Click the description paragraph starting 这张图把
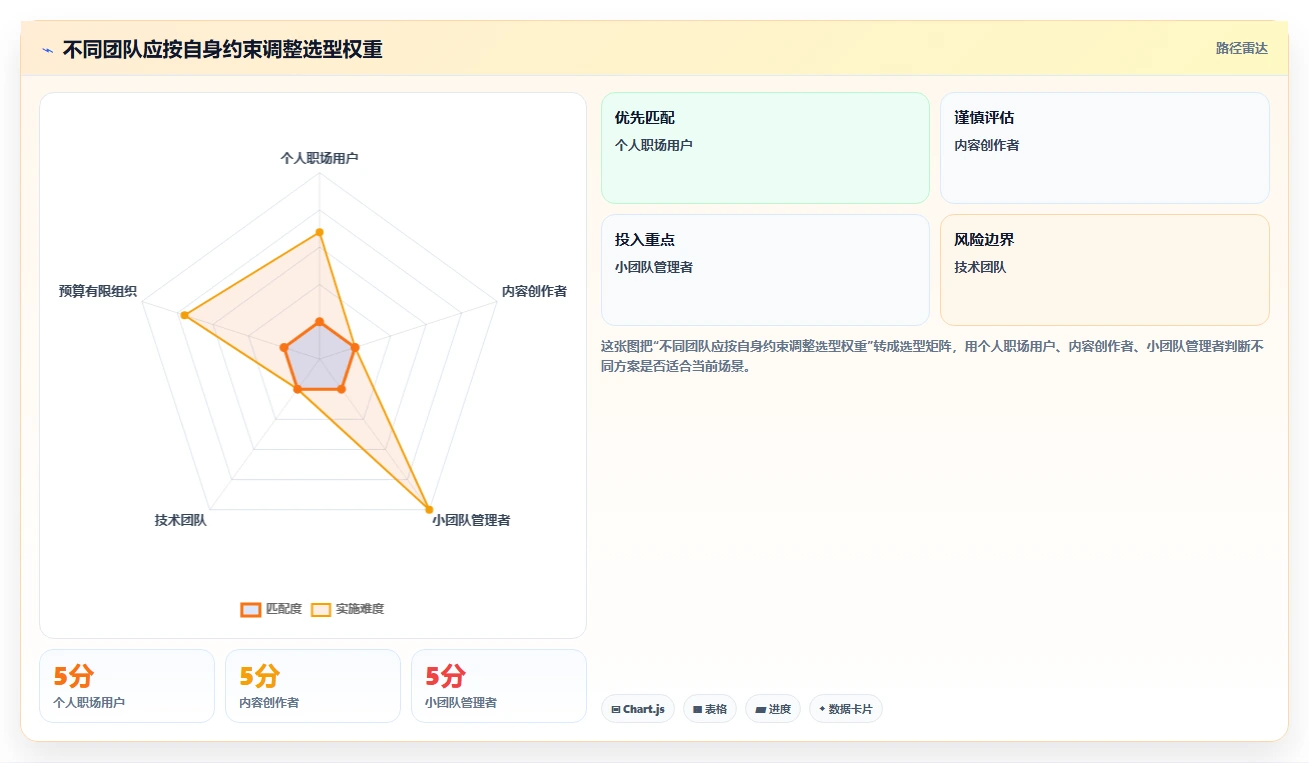The width and height of the screenshot is (1309, 763). tap(933, 356)
